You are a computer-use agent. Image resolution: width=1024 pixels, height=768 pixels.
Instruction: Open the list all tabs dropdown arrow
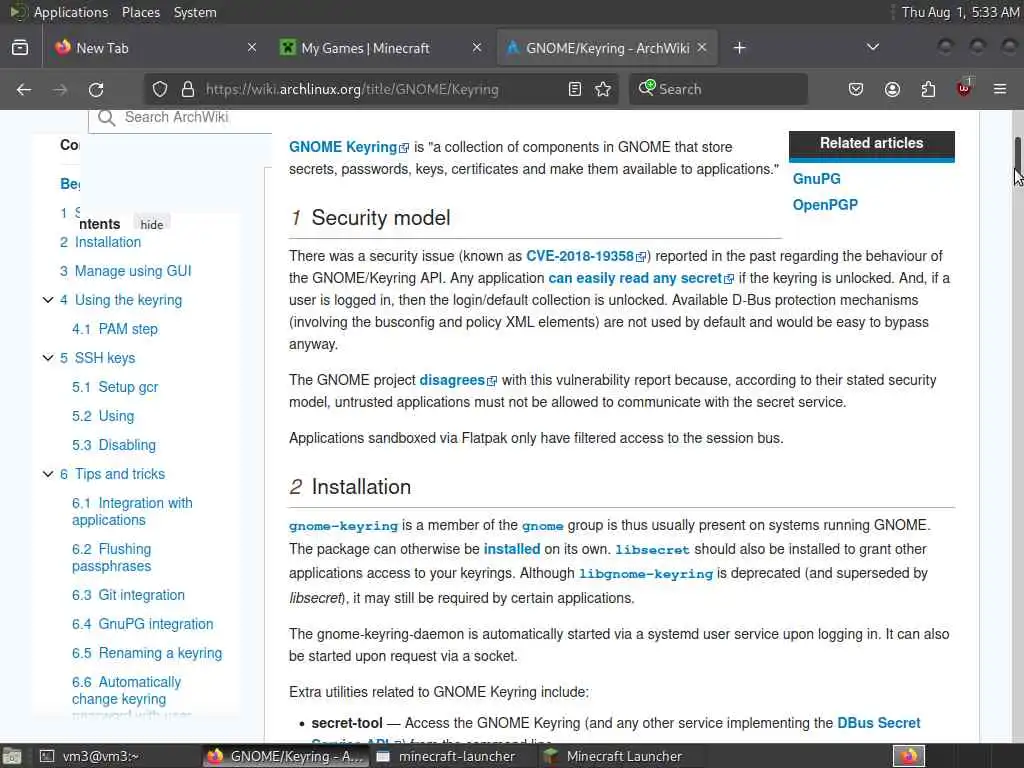pyautogui.click(x=872, y=48)
